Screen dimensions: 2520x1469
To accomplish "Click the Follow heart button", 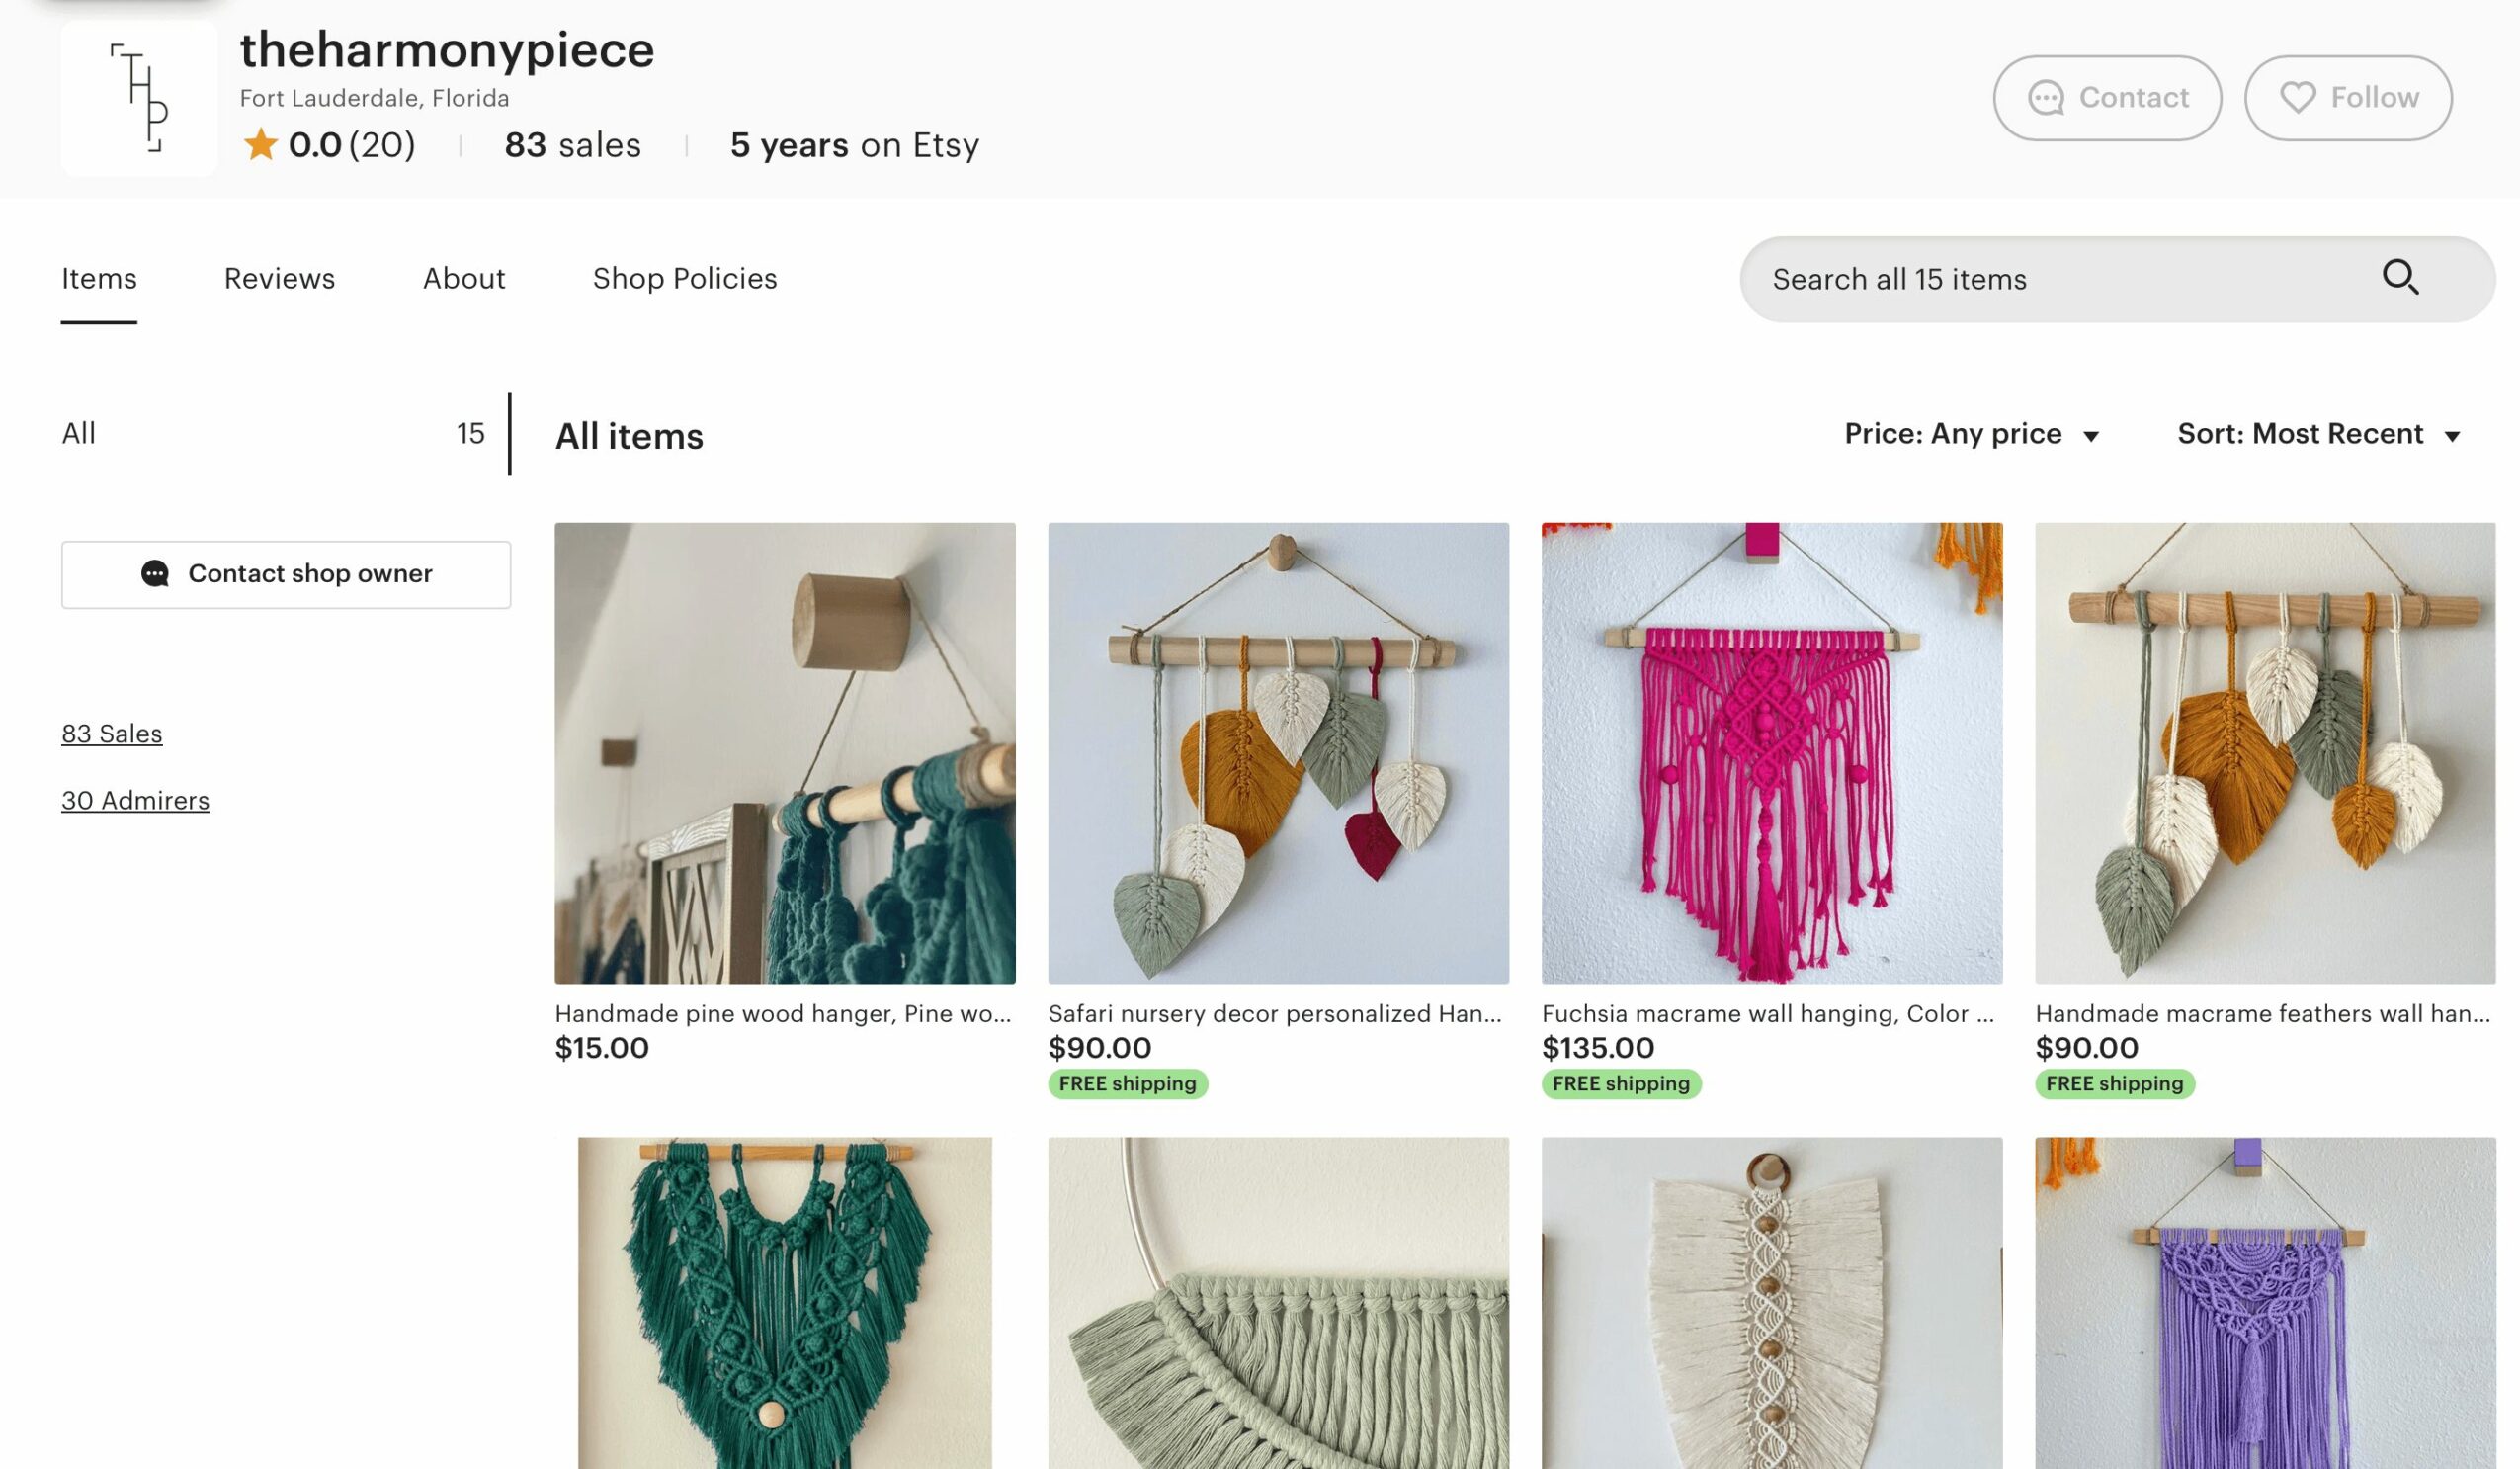I will 2347,98.
